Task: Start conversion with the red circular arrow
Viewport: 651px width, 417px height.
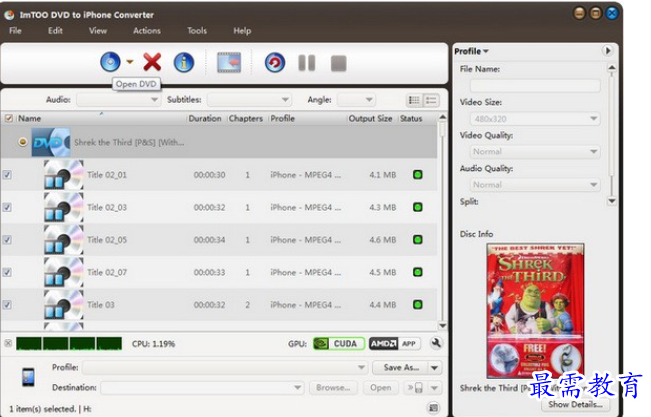Action: [275, 63]
